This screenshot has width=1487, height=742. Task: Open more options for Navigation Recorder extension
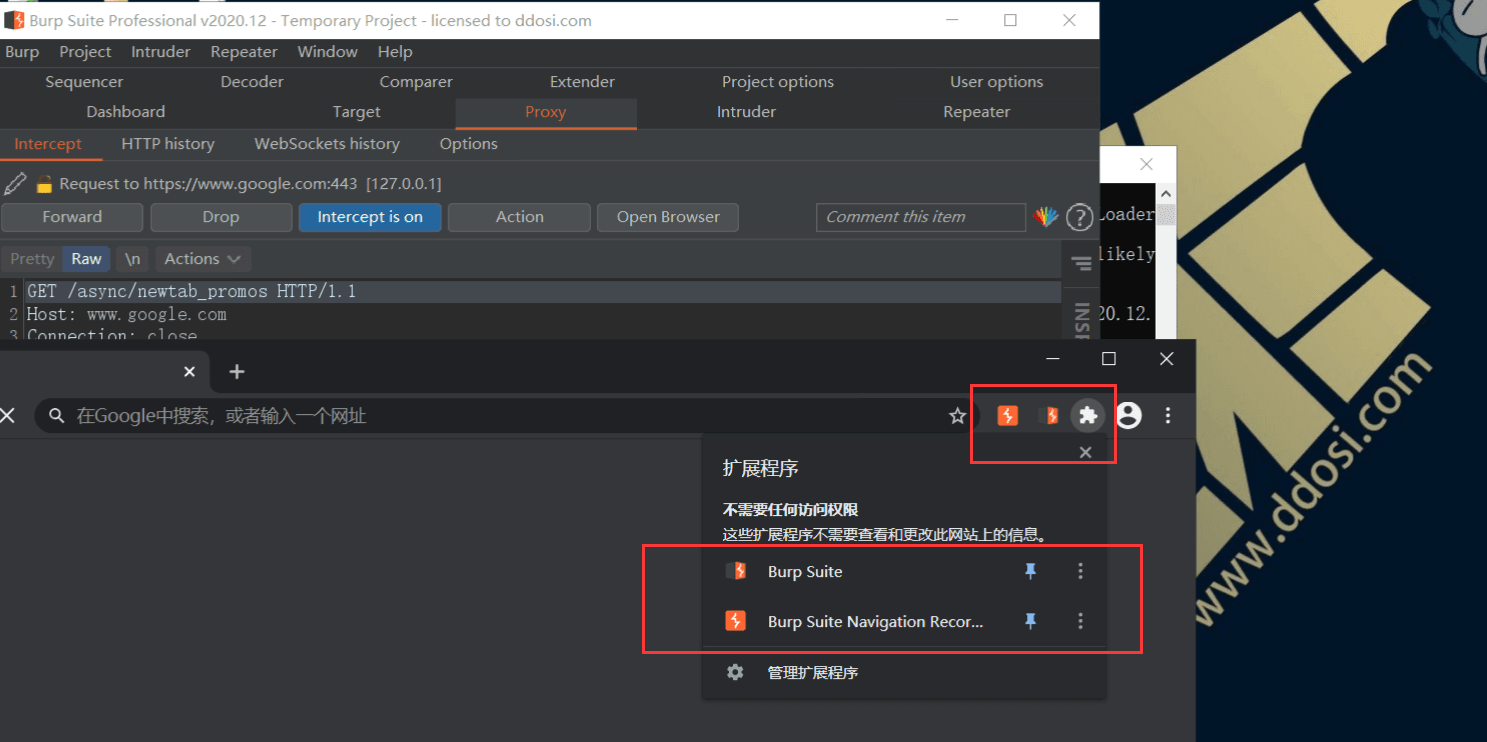tap(1080, 621)
